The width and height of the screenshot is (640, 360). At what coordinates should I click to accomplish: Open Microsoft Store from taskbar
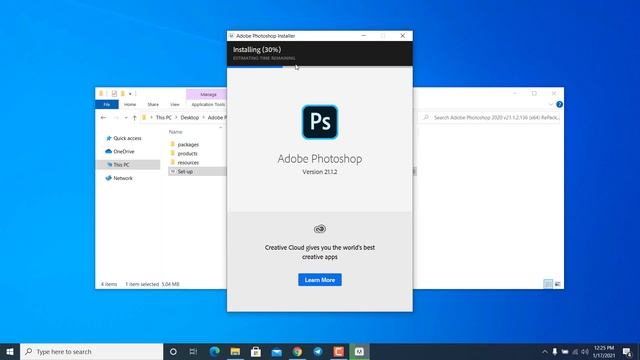[x=256, y=352]
